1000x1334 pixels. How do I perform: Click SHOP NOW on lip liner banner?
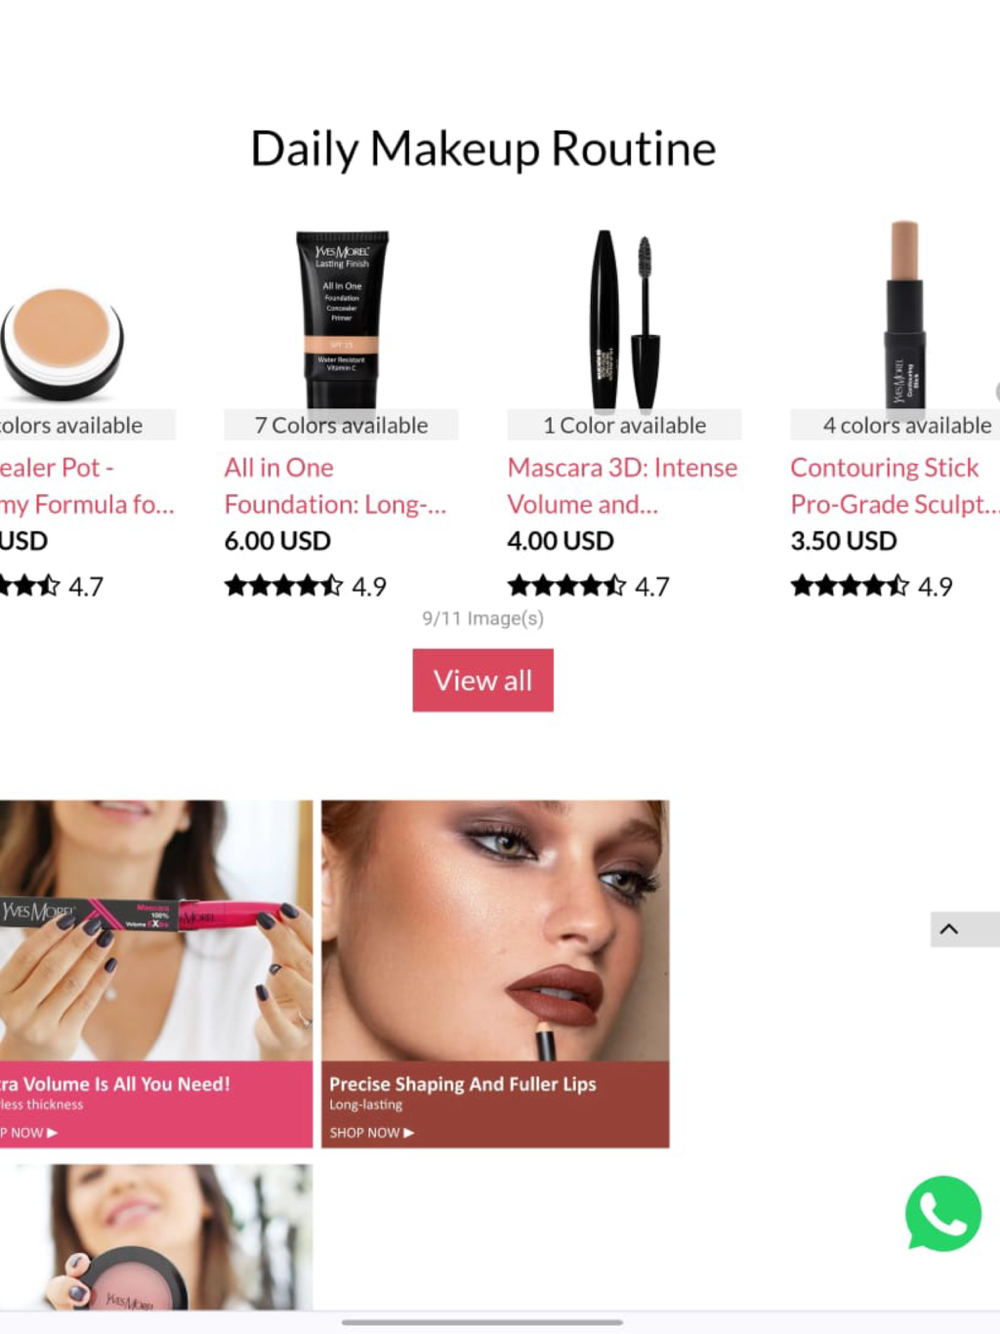371,1133
